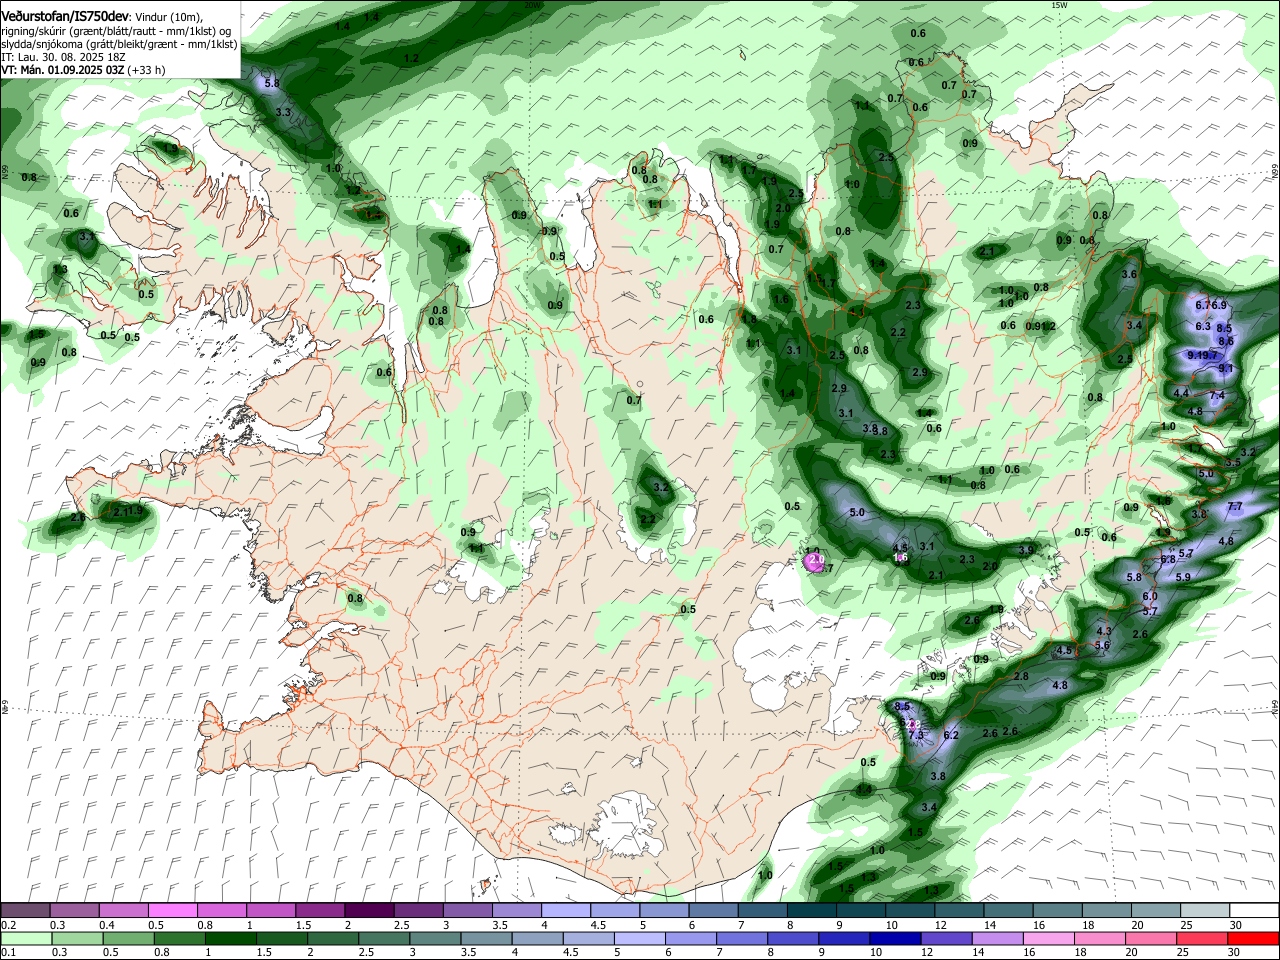Click the 8.6 precipitation value on the map
Screen dimensions: 1280x960
[1227, 341]
